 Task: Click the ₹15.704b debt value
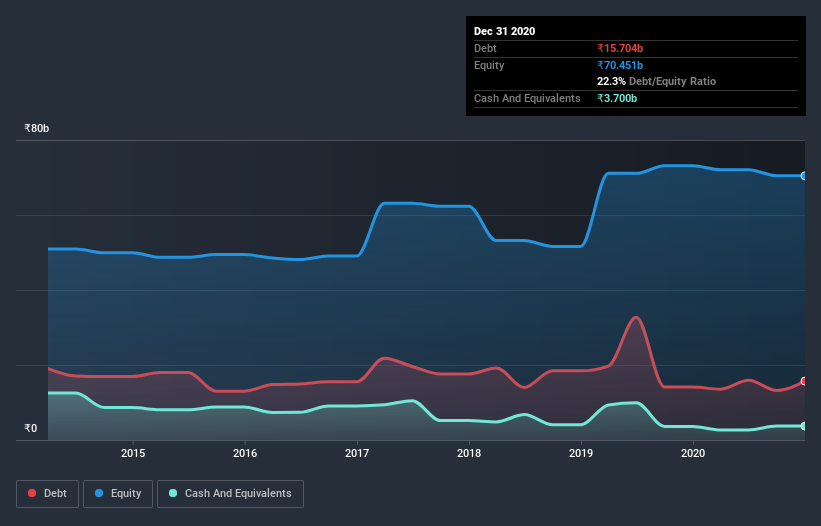620,48
